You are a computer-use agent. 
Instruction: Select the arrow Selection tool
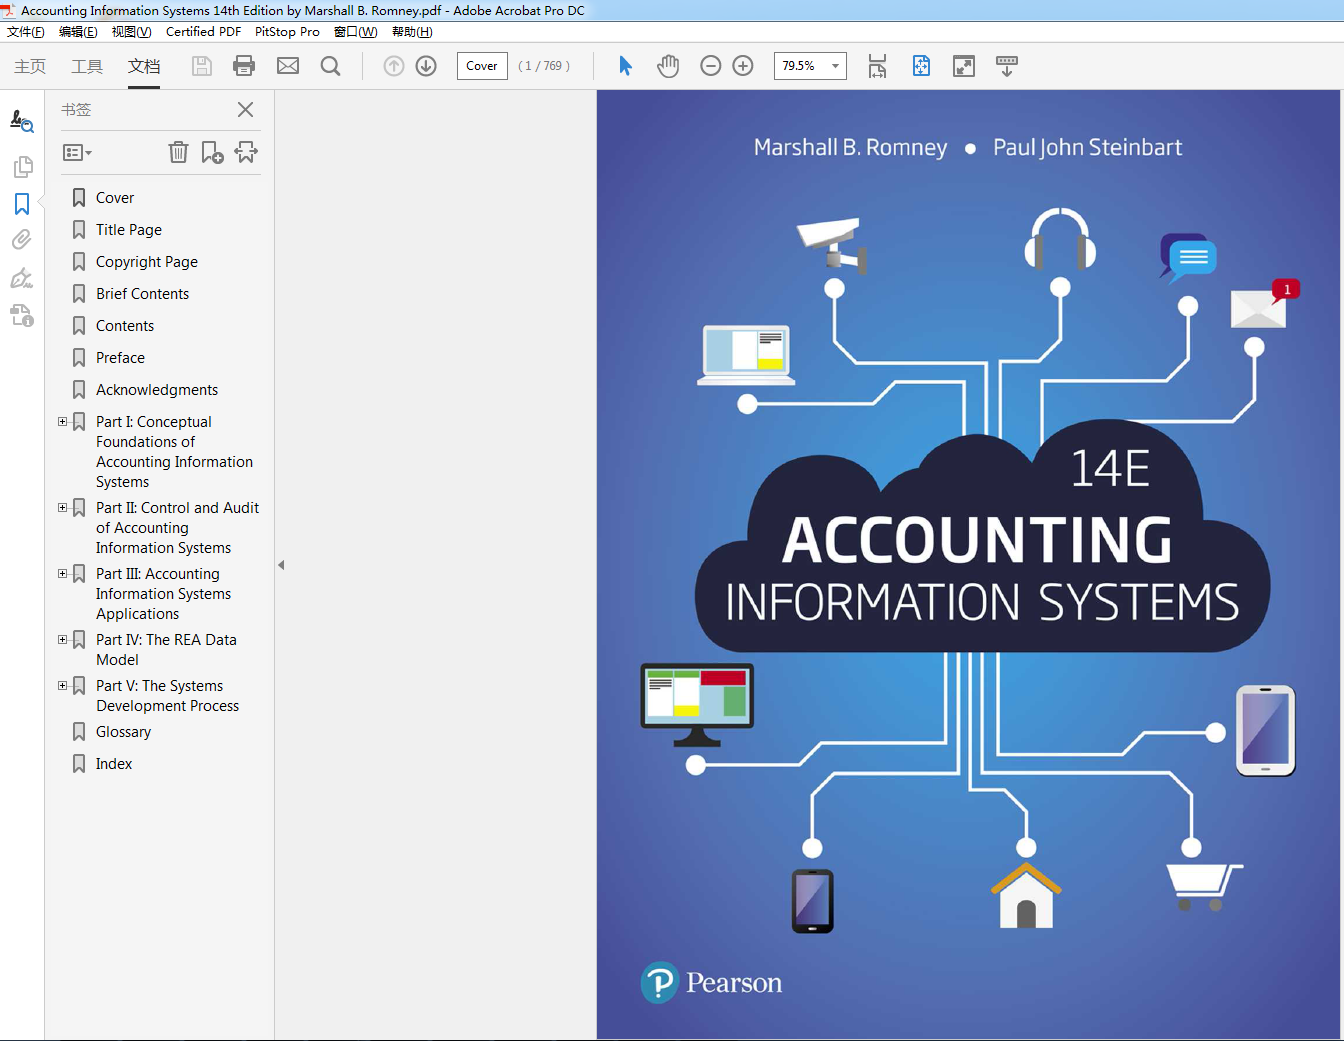(x=625, y=66)
